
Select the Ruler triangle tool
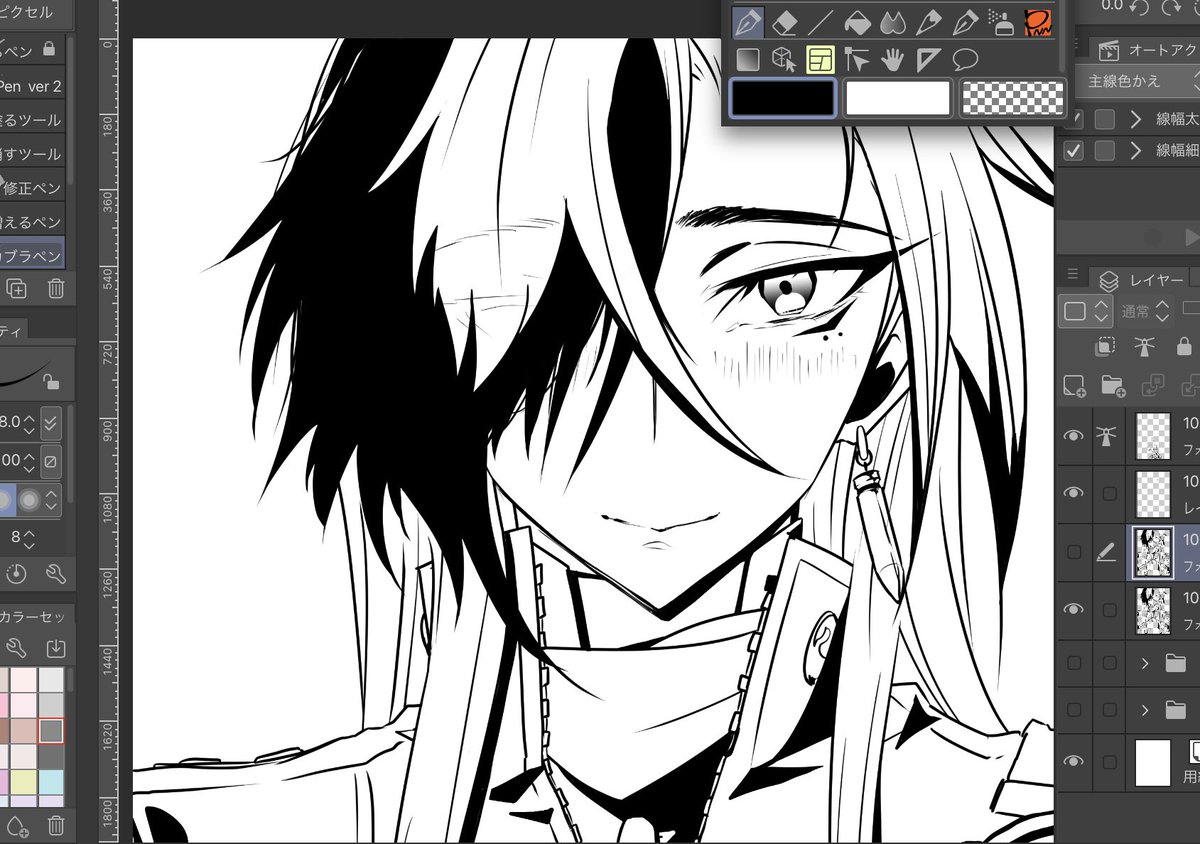click(x=928, y=61)
